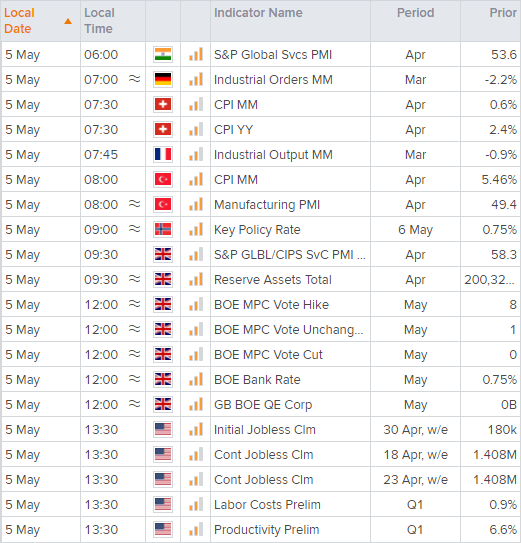Click the Germany flag for Industrial Orders

tap(163, 80)
